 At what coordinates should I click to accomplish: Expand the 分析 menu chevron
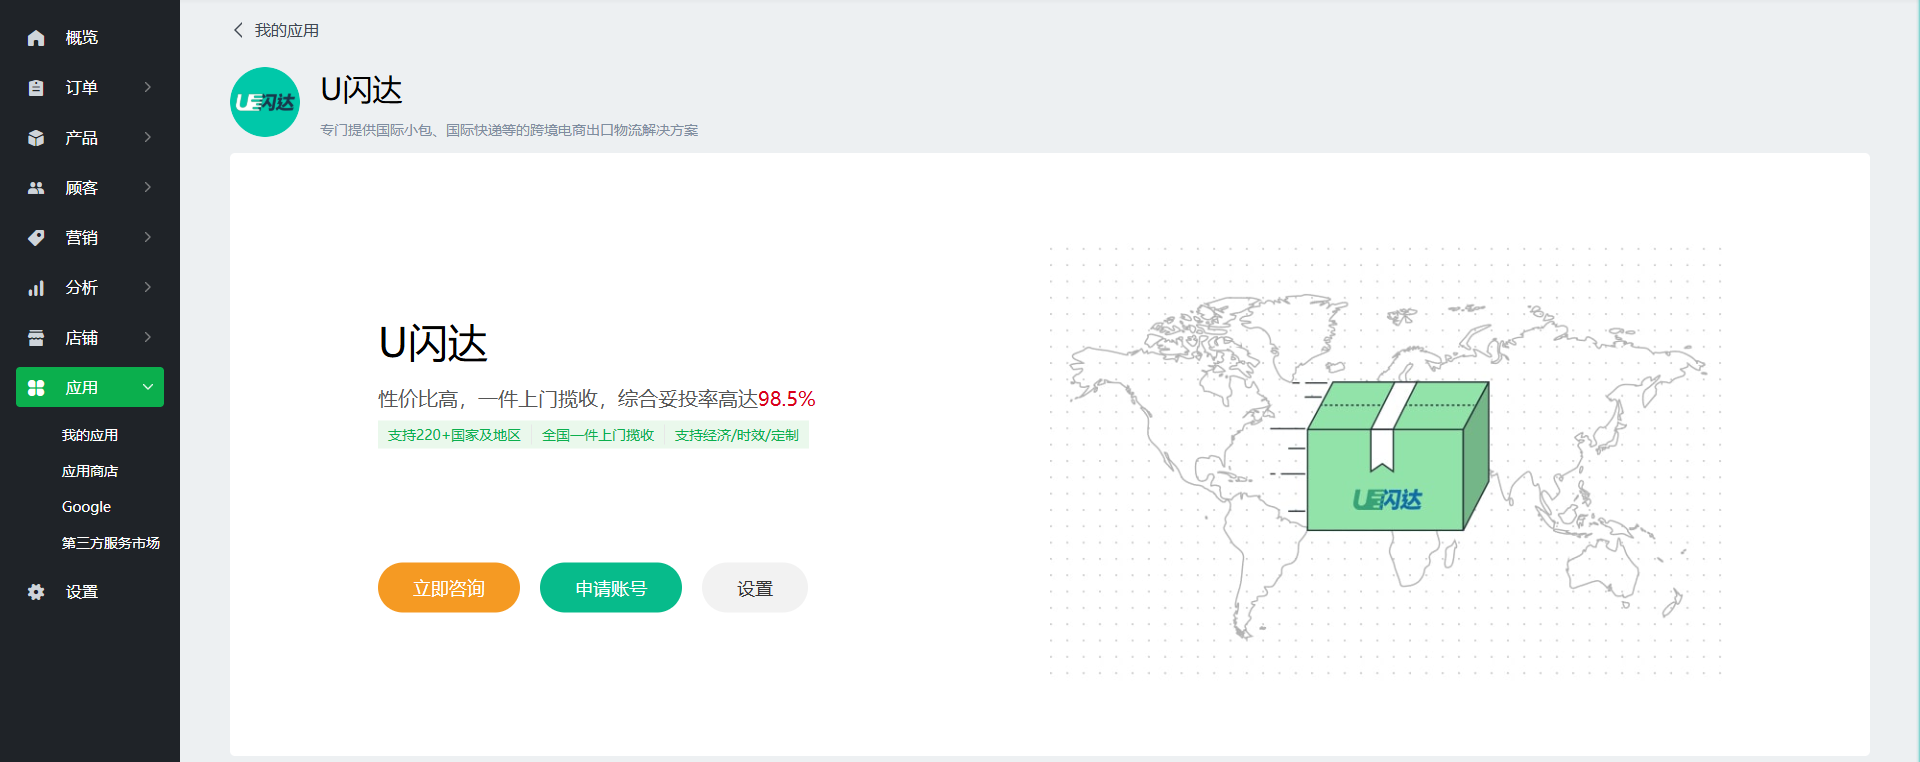(x=148, y=287)
